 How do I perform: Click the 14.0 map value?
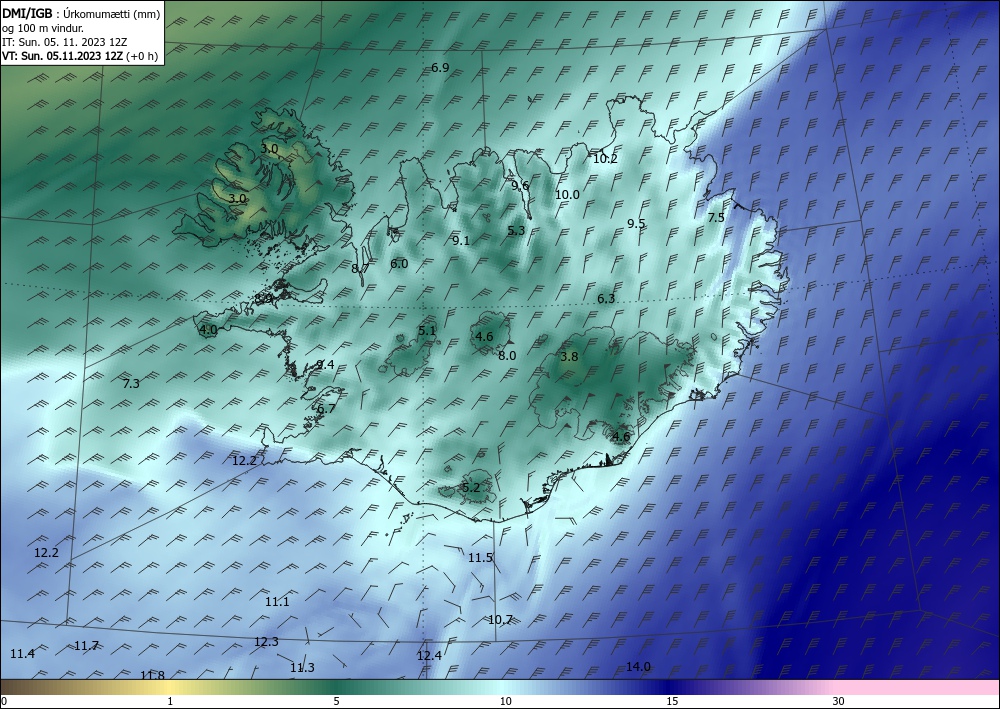tap(638, 666)
